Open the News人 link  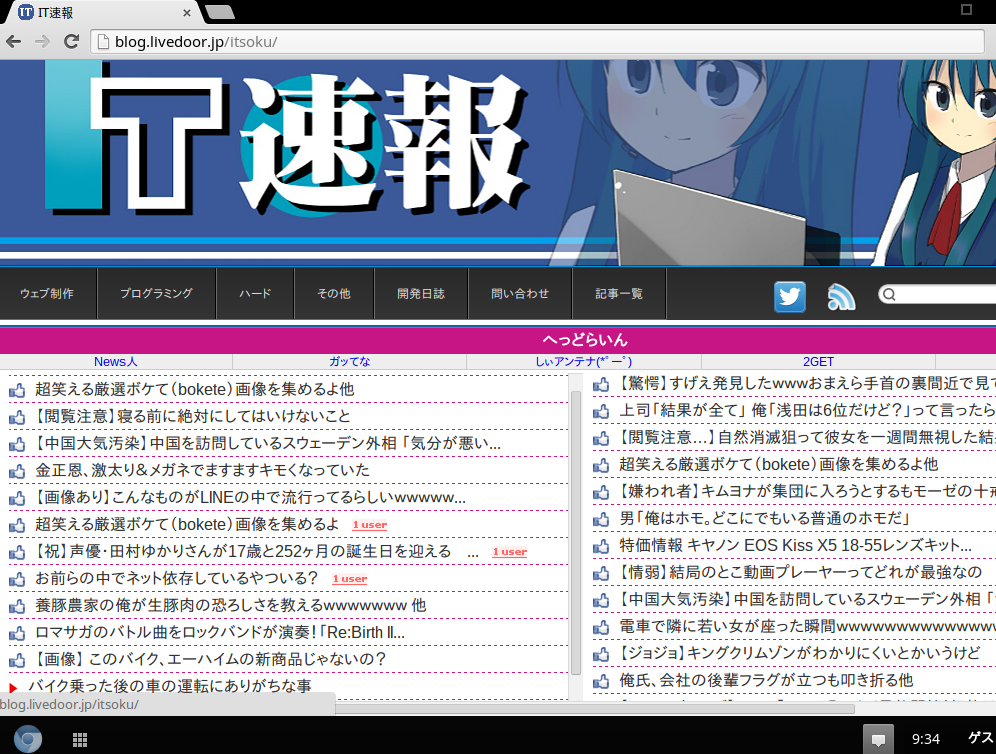(116, 361)
